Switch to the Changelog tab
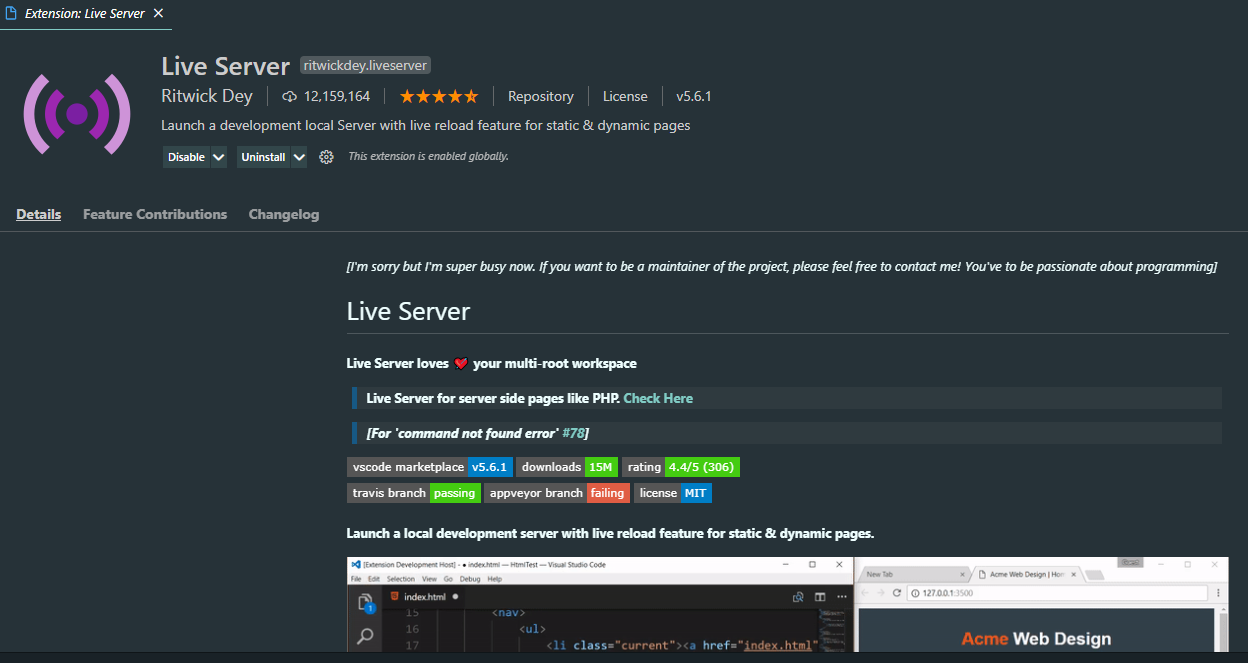The height and width of the screenshot is (663, 1248). [284, 214]
